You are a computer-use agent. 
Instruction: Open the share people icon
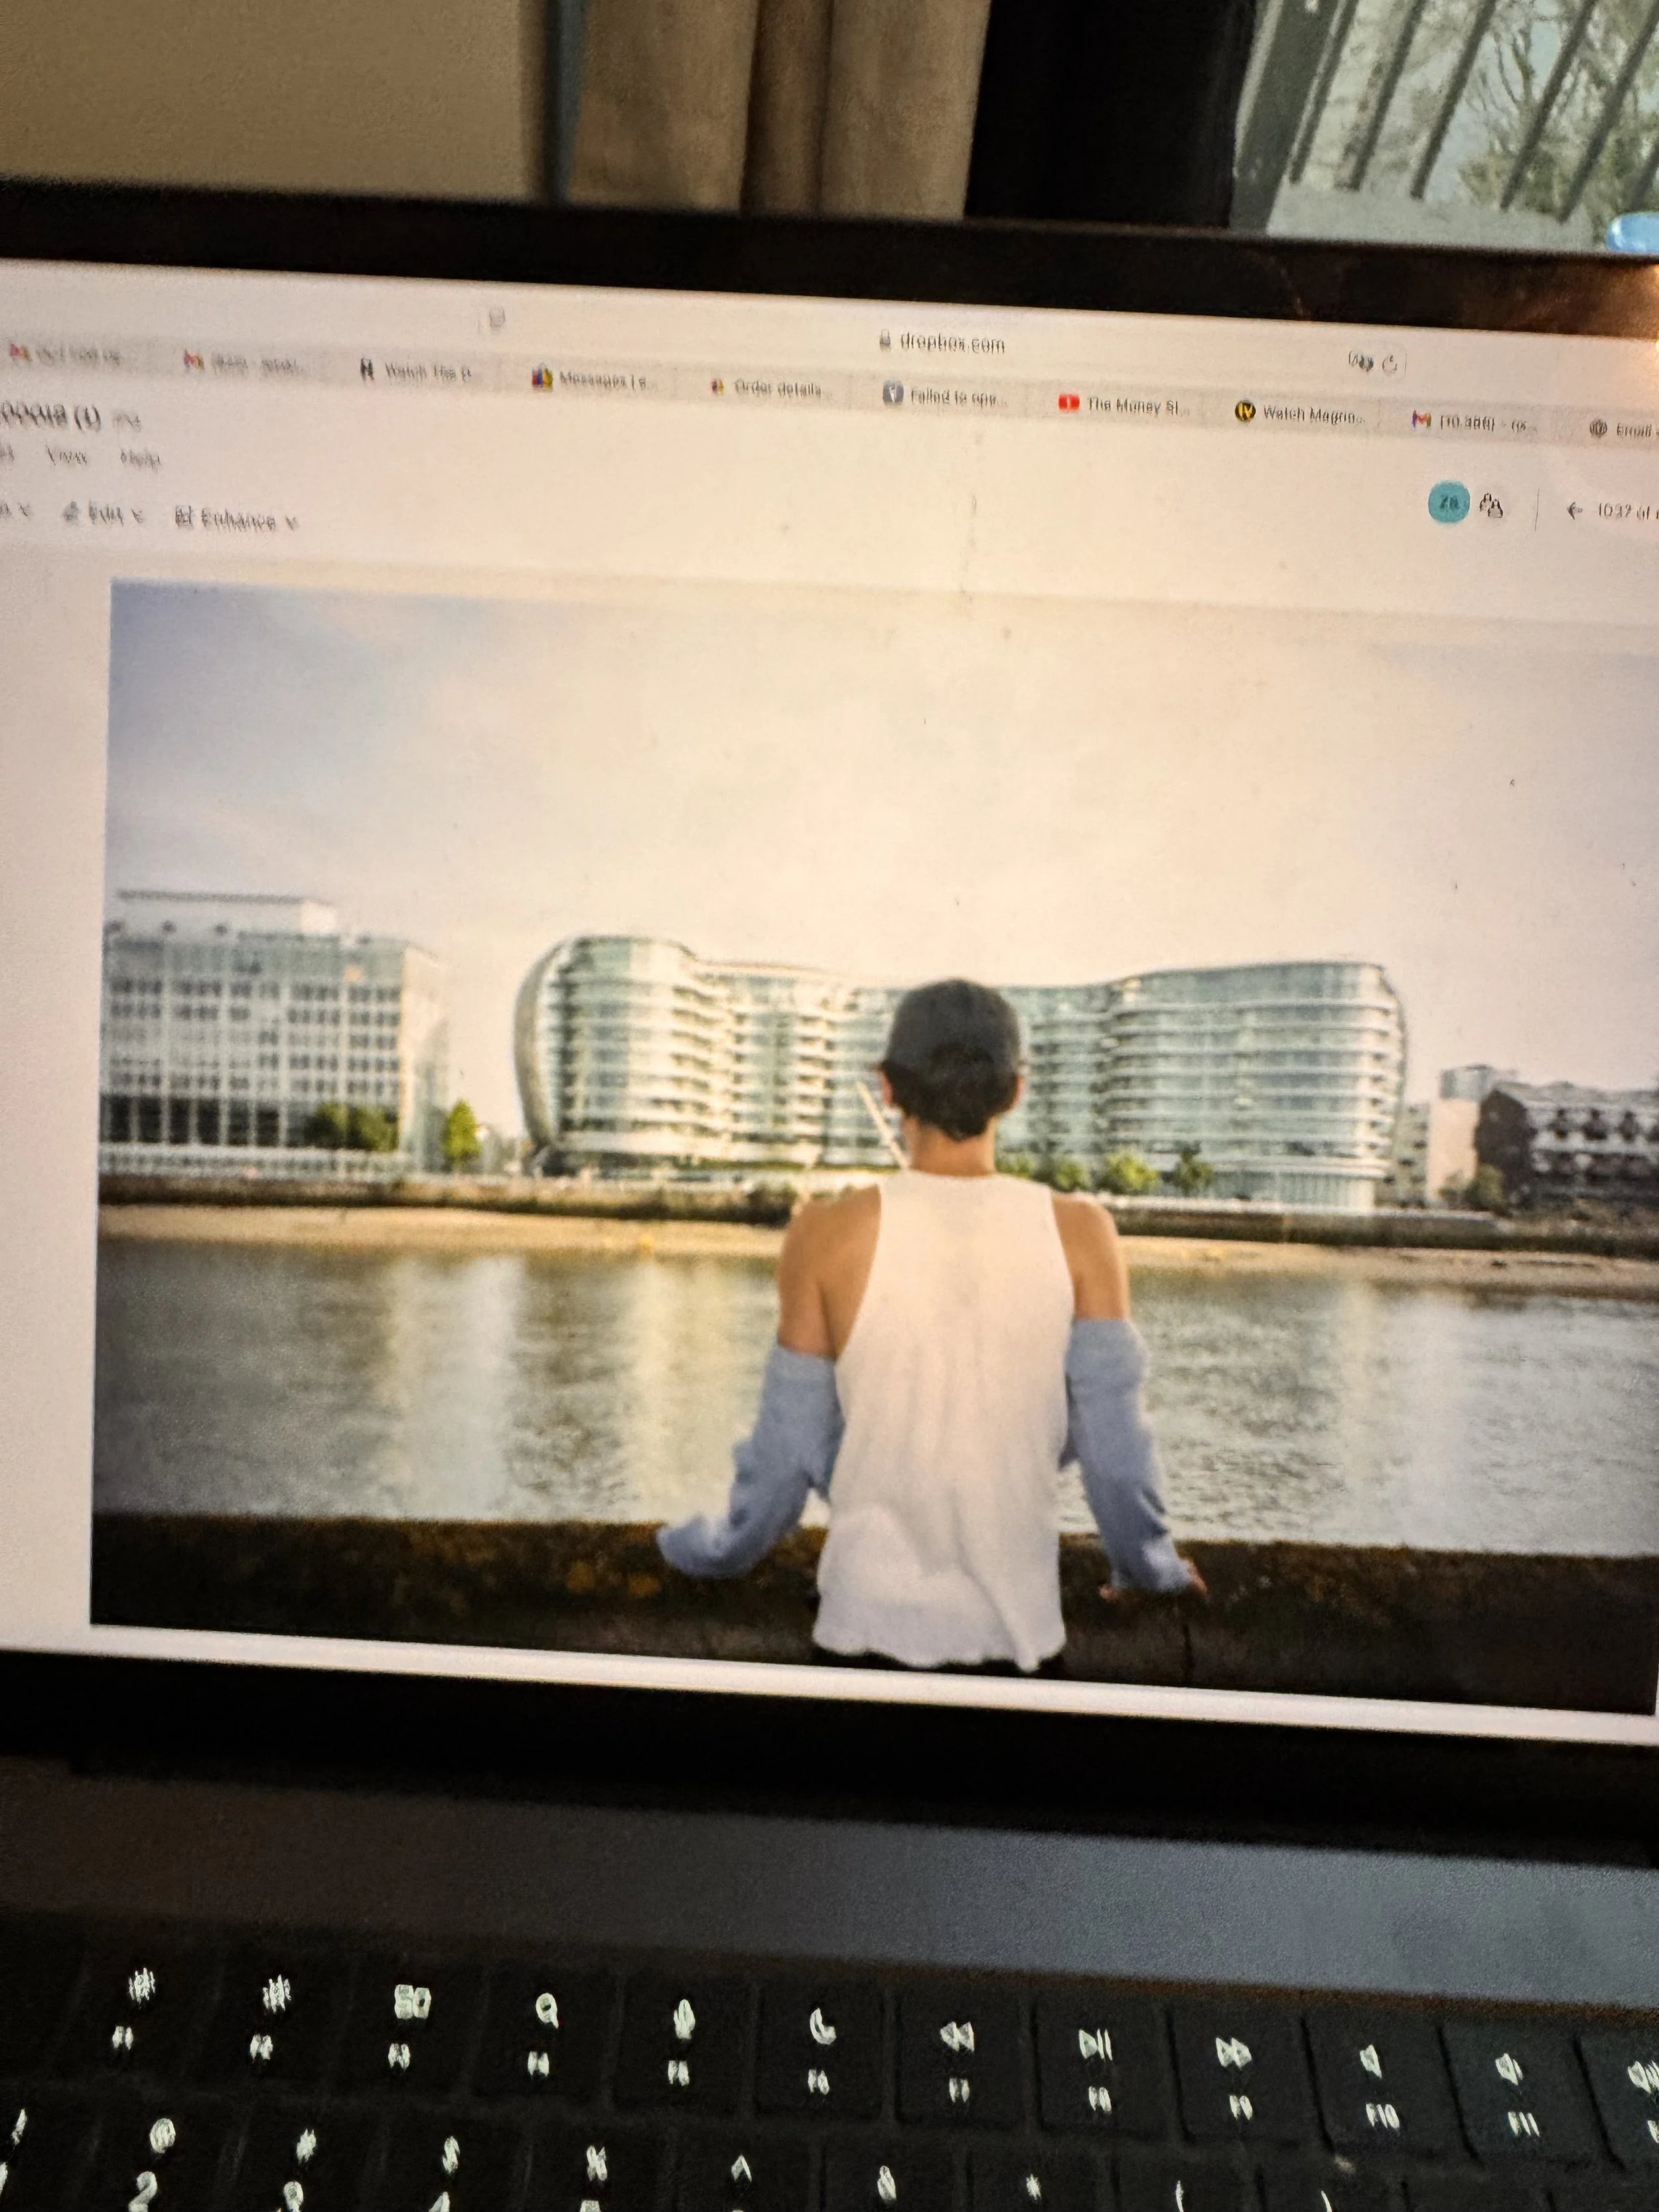(x=1491, y=506)
